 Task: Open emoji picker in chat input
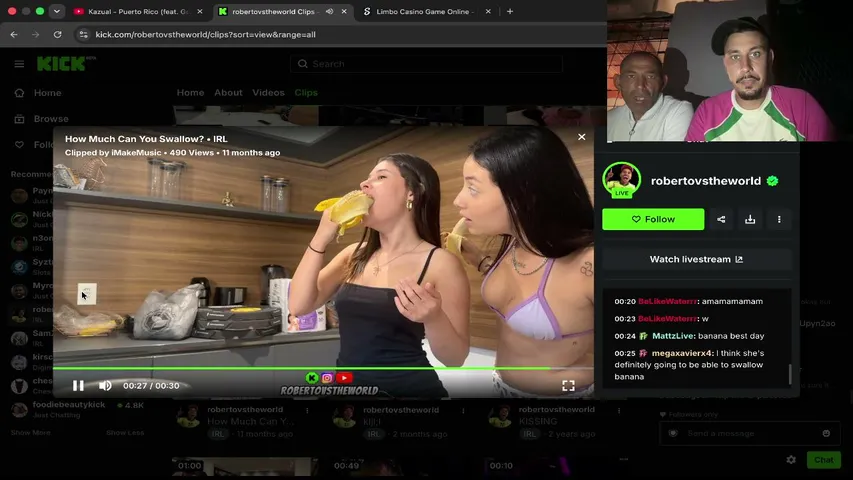point(826,433)
